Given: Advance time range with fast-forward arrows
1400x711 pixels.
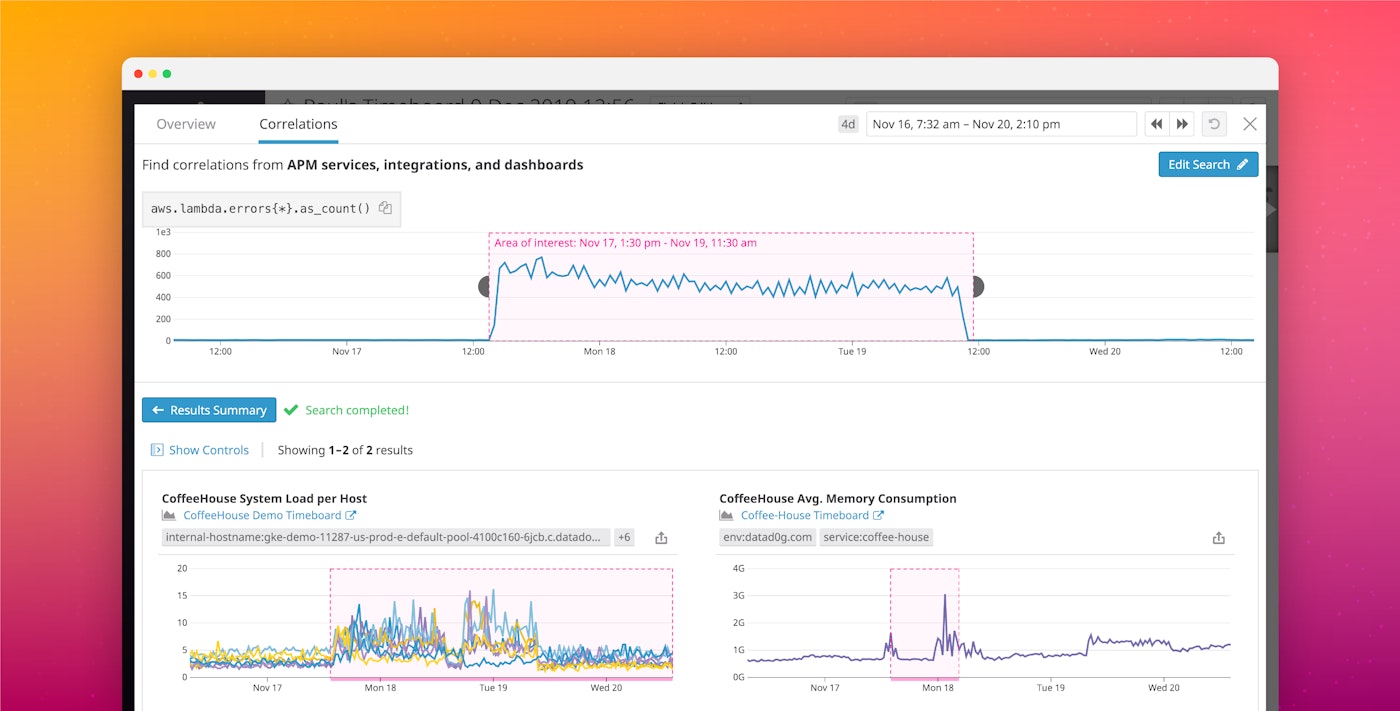Looking at the screenshot, I should pyautogui.click(x=1181, y=123).
